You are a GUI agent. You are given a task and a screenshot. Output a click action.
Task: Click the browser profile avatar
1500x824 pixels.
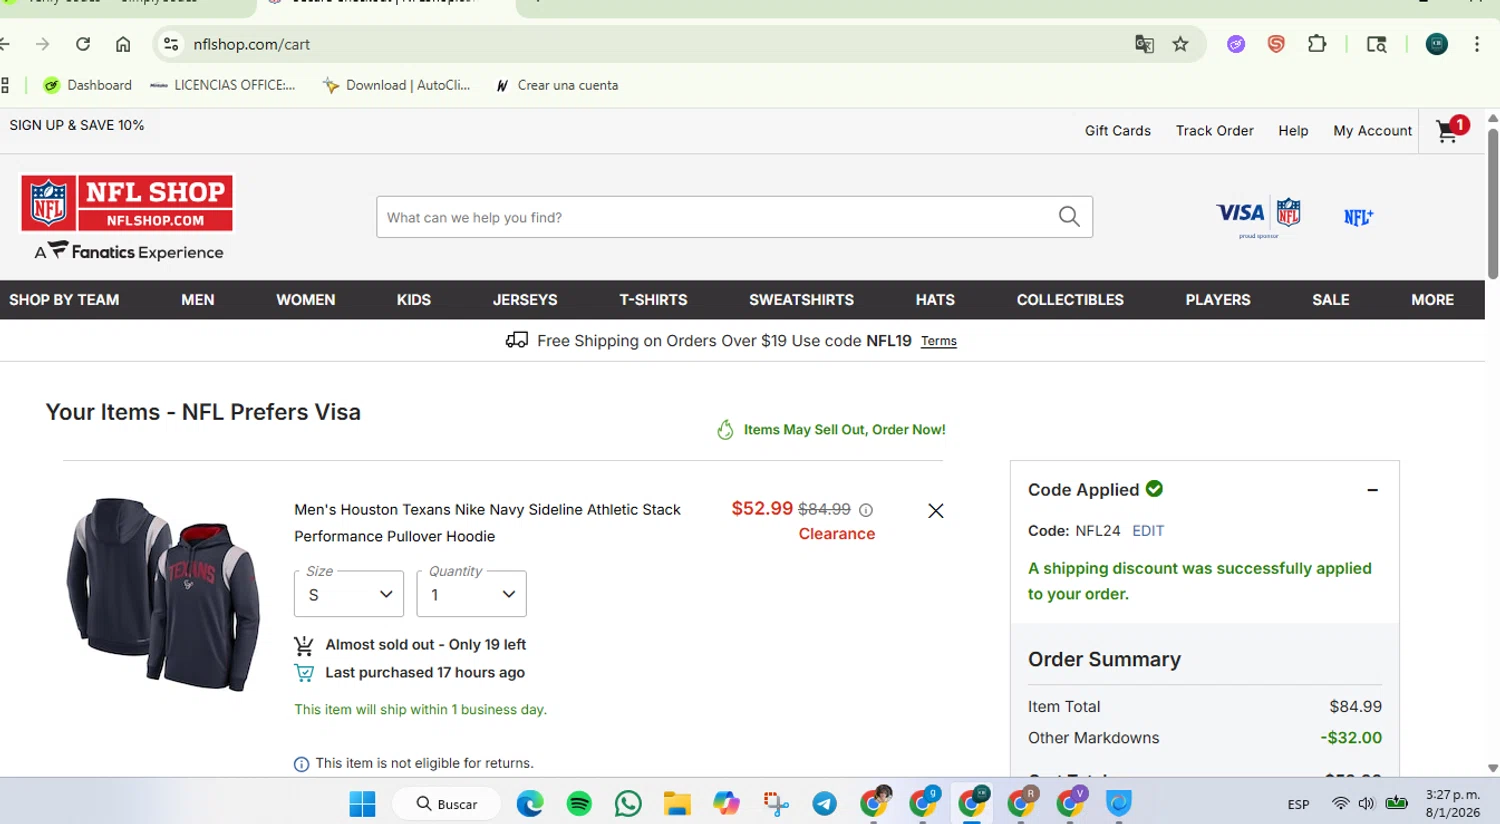[1437, 44]
